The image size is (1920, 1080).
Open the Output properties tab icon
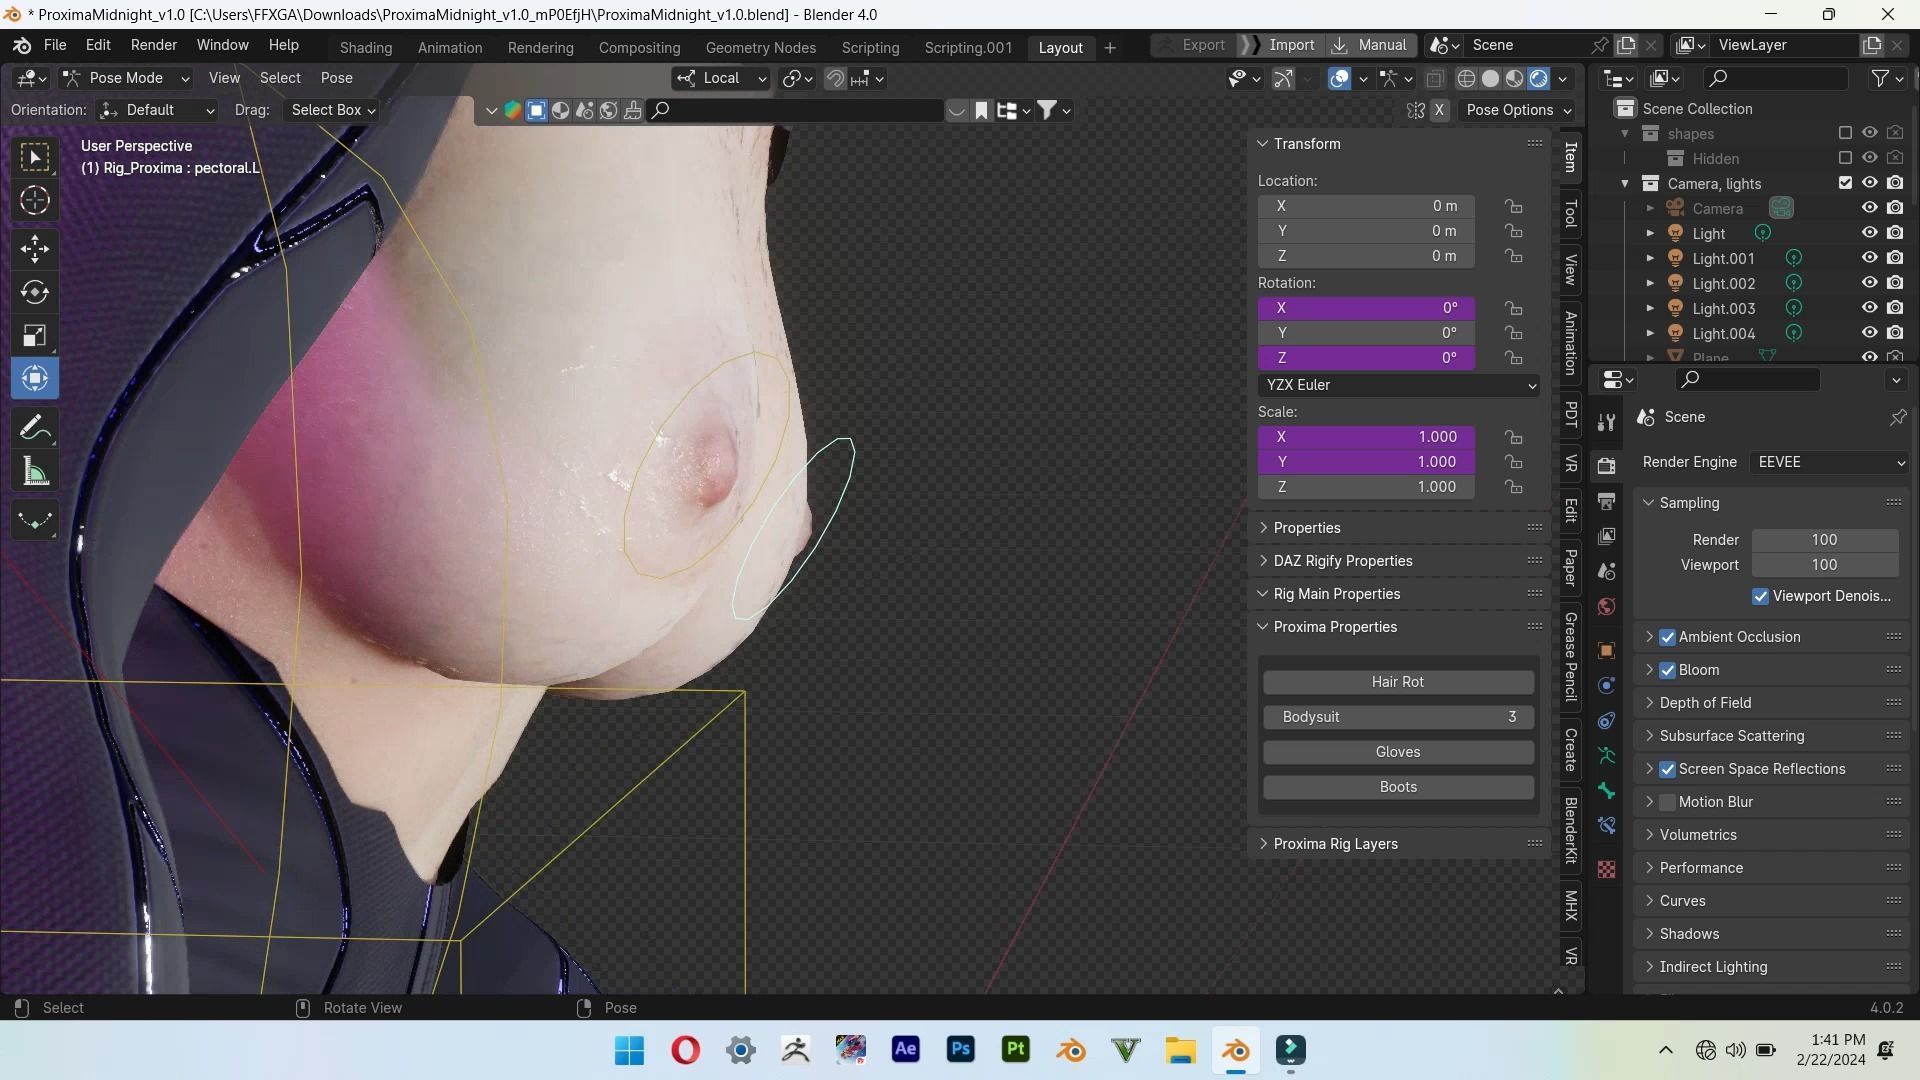pyautogui.click(x=1606, y=501)
